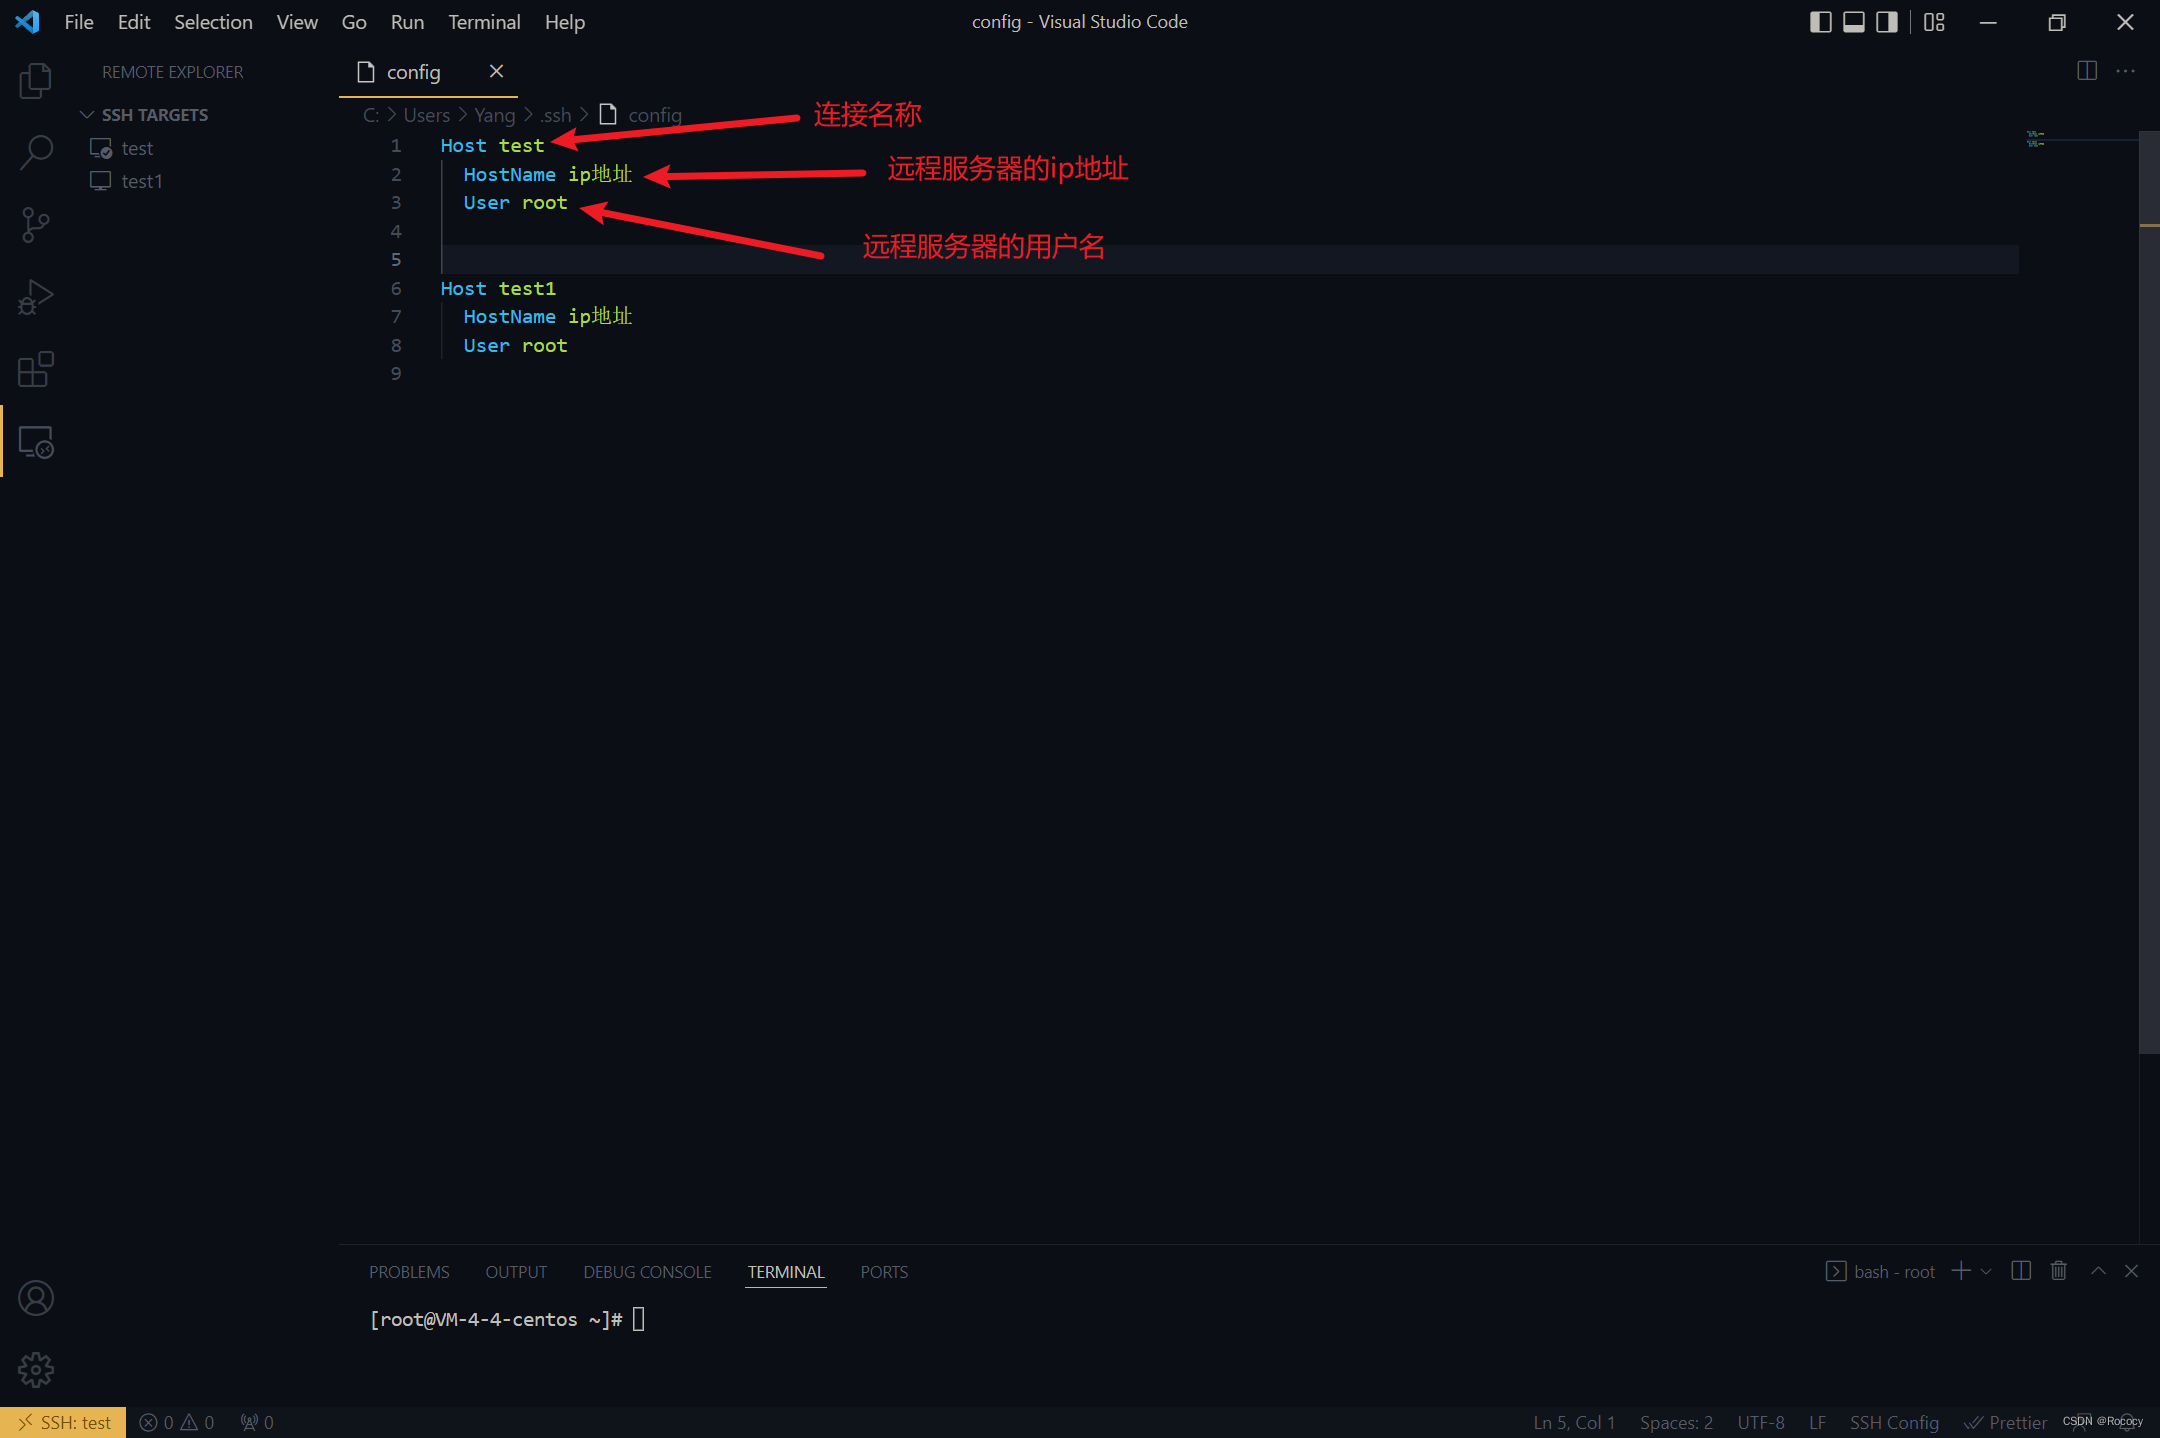Open the Help menu
The image size is (2160, 1438).
(565, 22)
